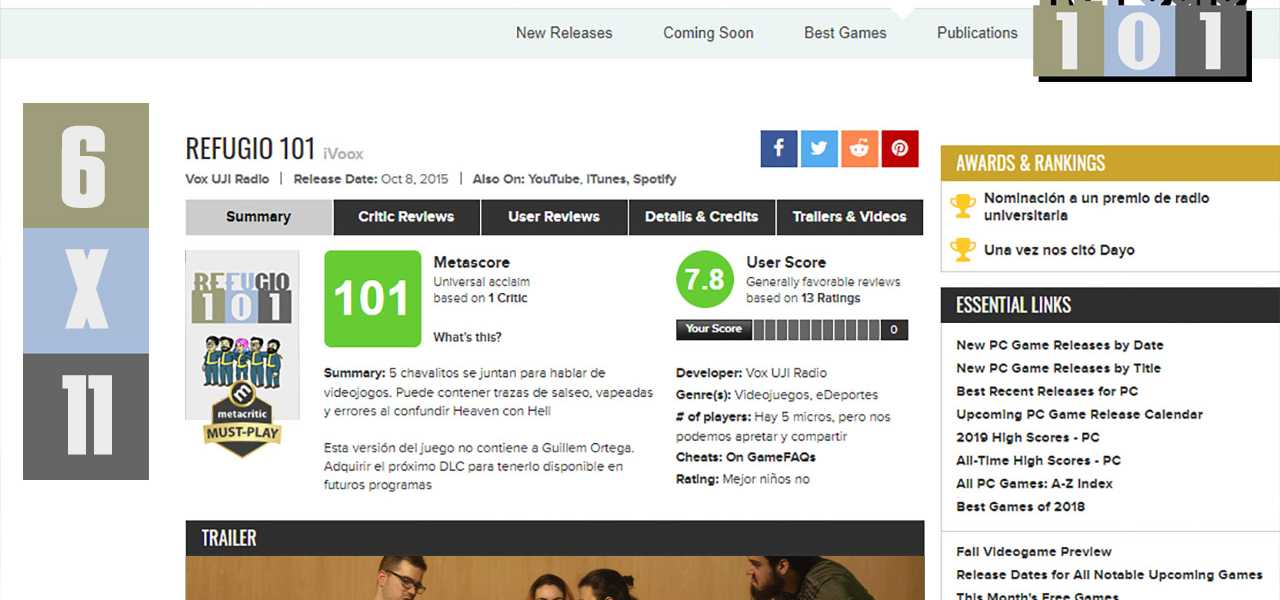Click the green 101 Metascore box
The height and width of the screenshot is (600, 1280).
point(372,298)
